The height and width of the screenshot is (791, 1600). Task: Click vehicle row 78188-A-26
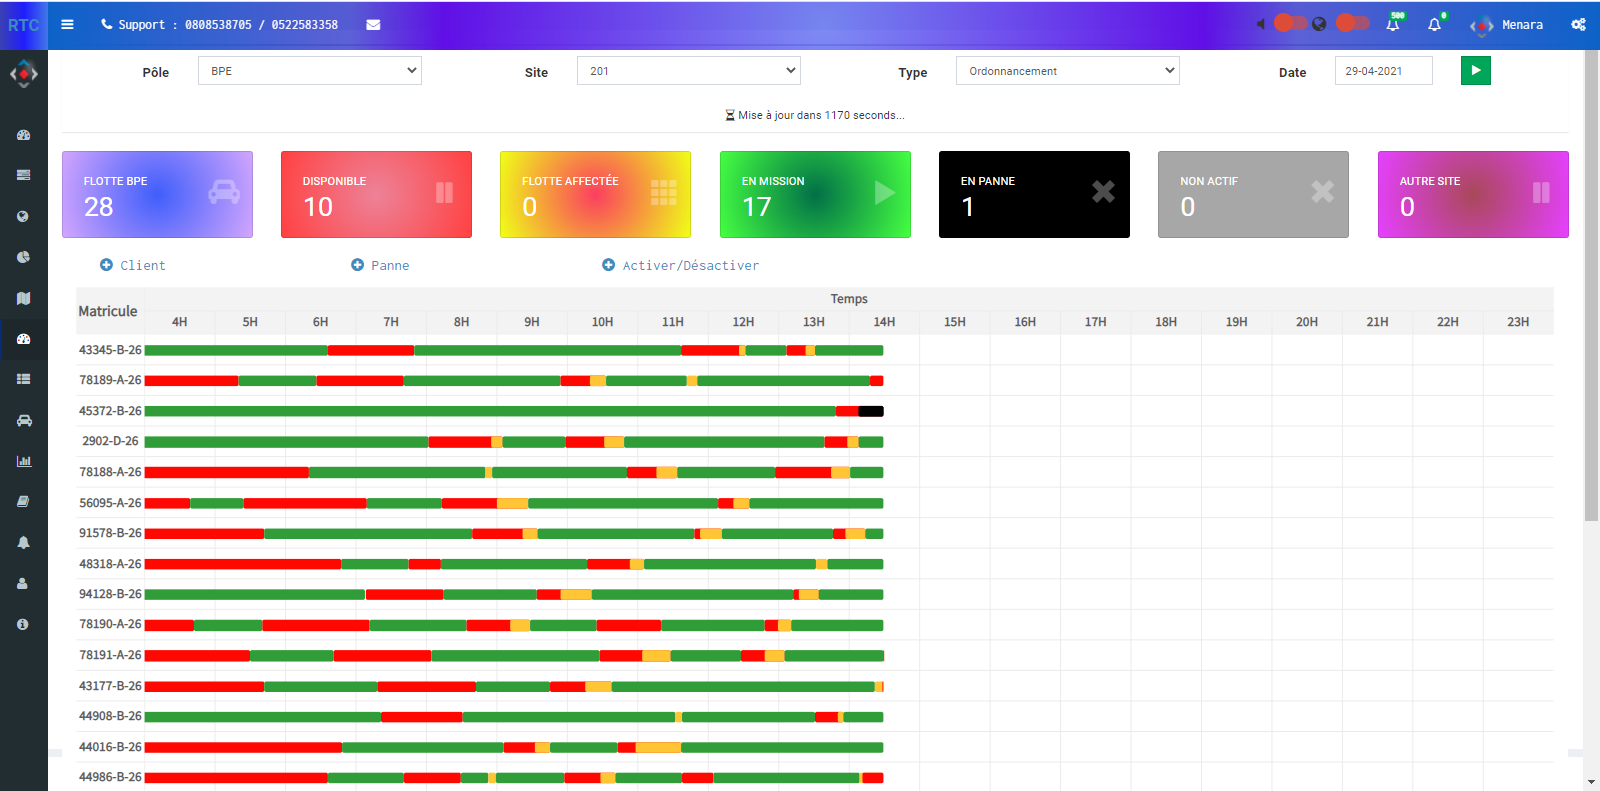[x=110, y=472]
